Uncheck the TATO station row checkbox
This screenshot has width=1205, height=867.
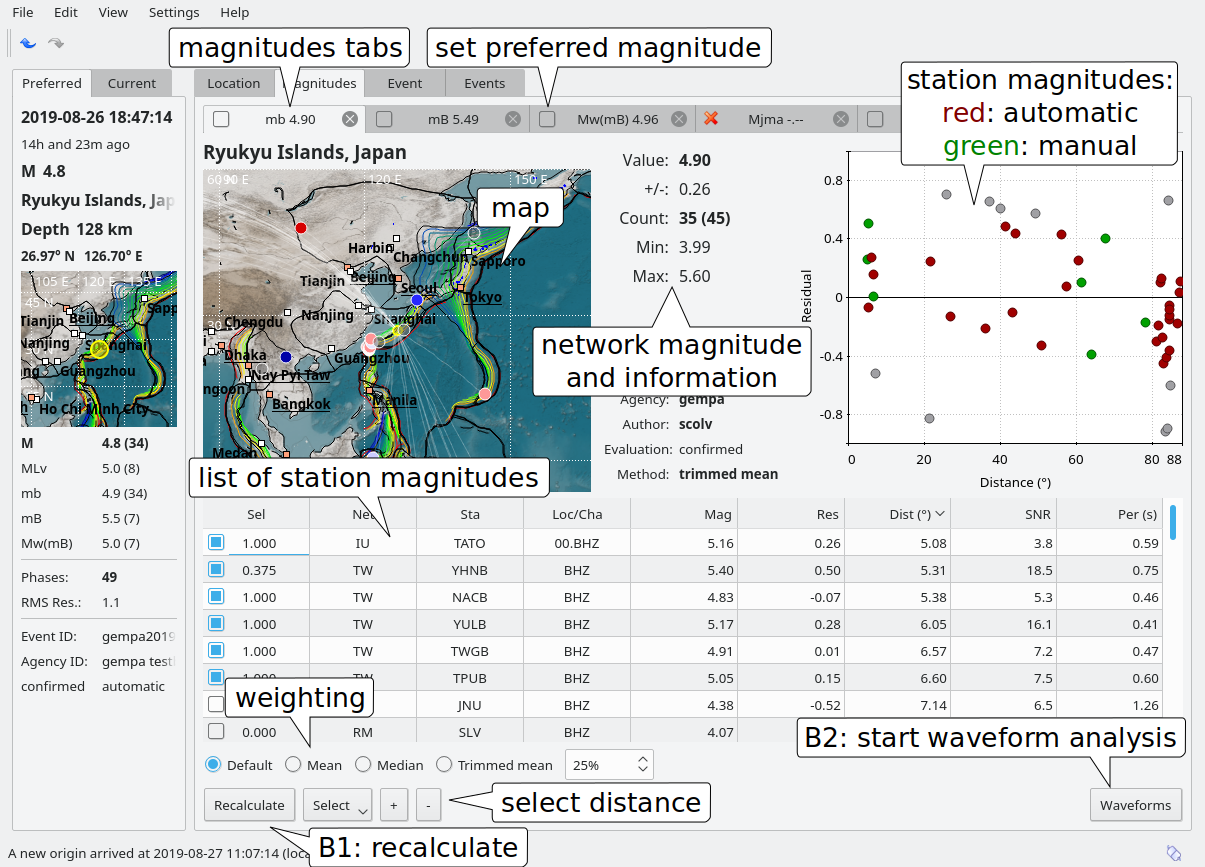(216, 543)
